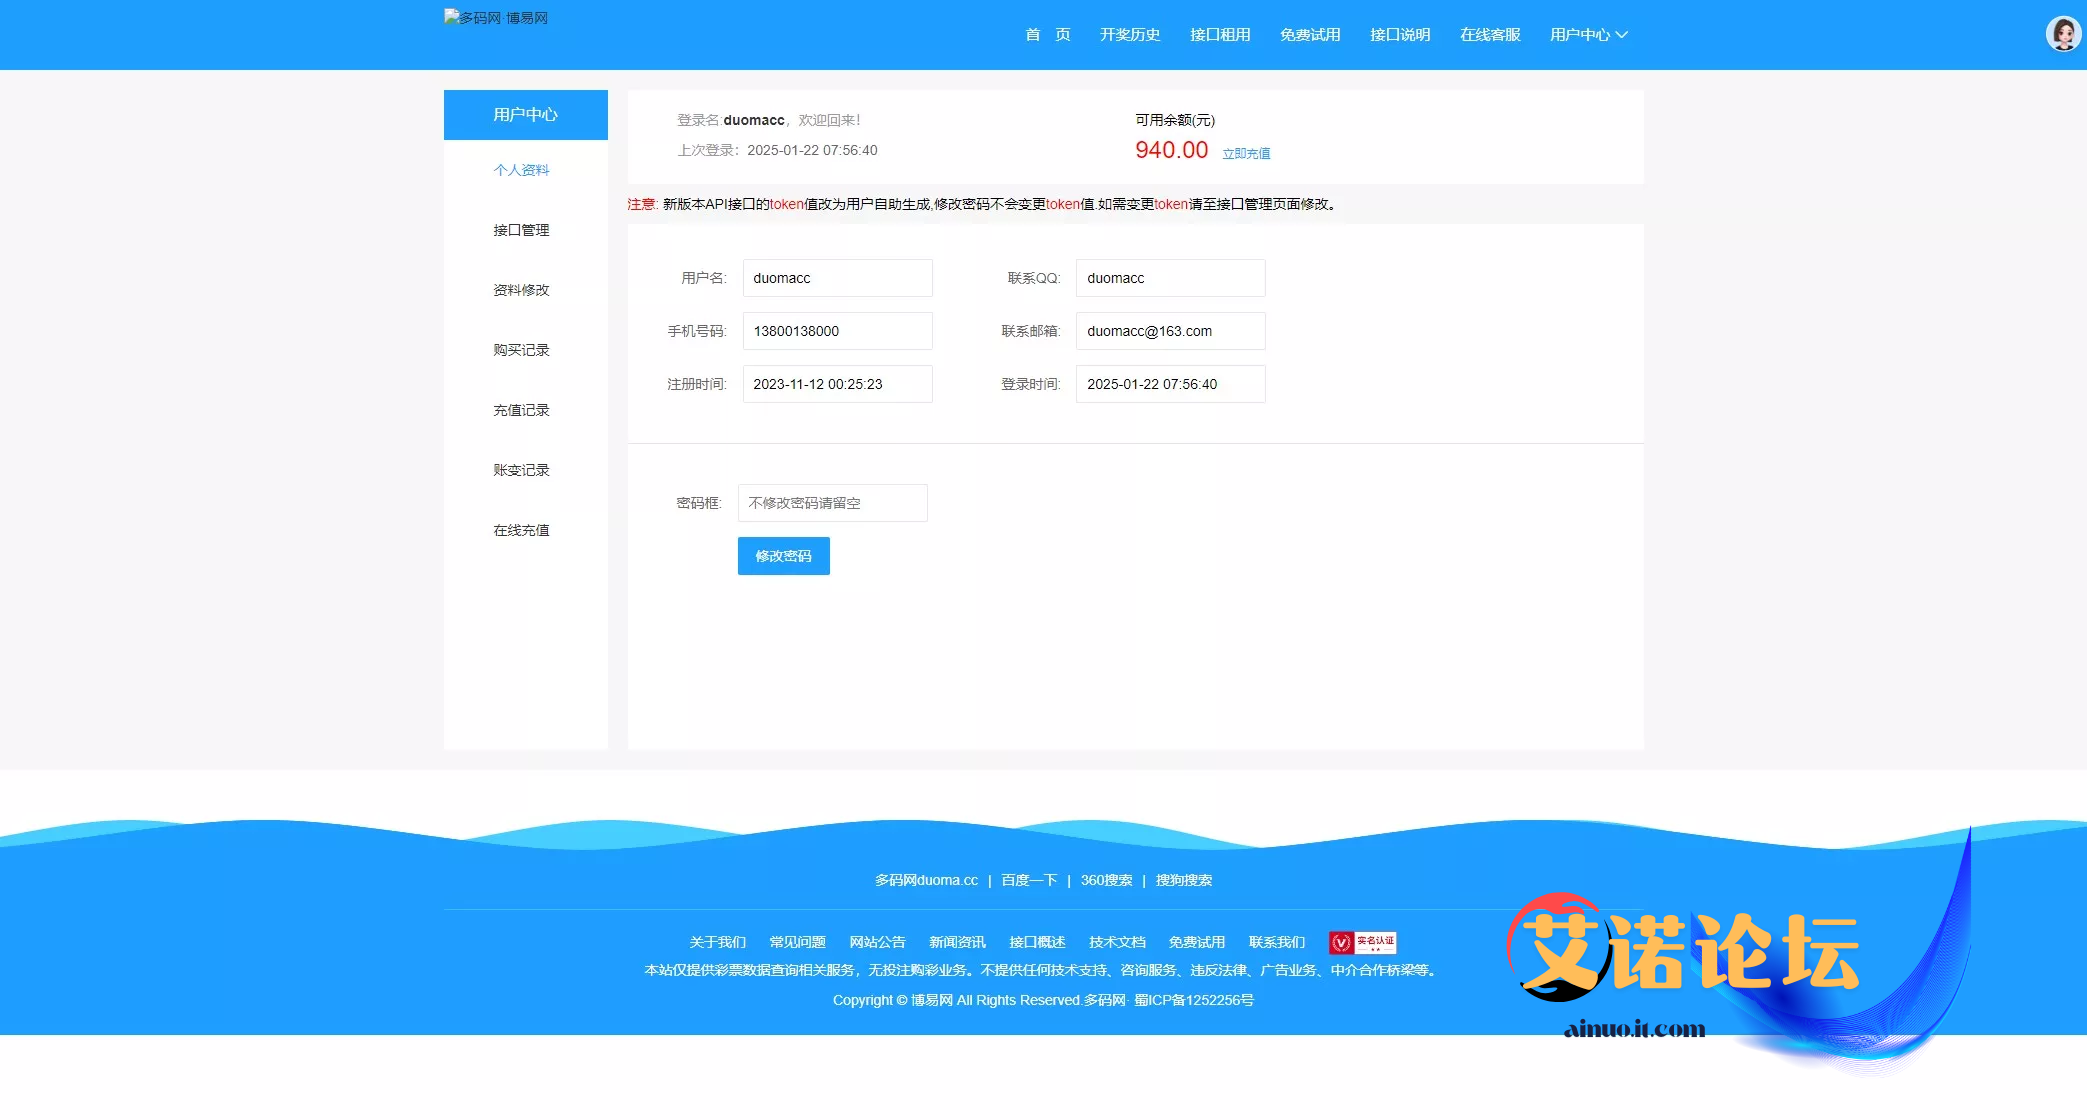2087x1120 pixels.
Task: Open 在线客服 in the top nav
Action: 1490,35
